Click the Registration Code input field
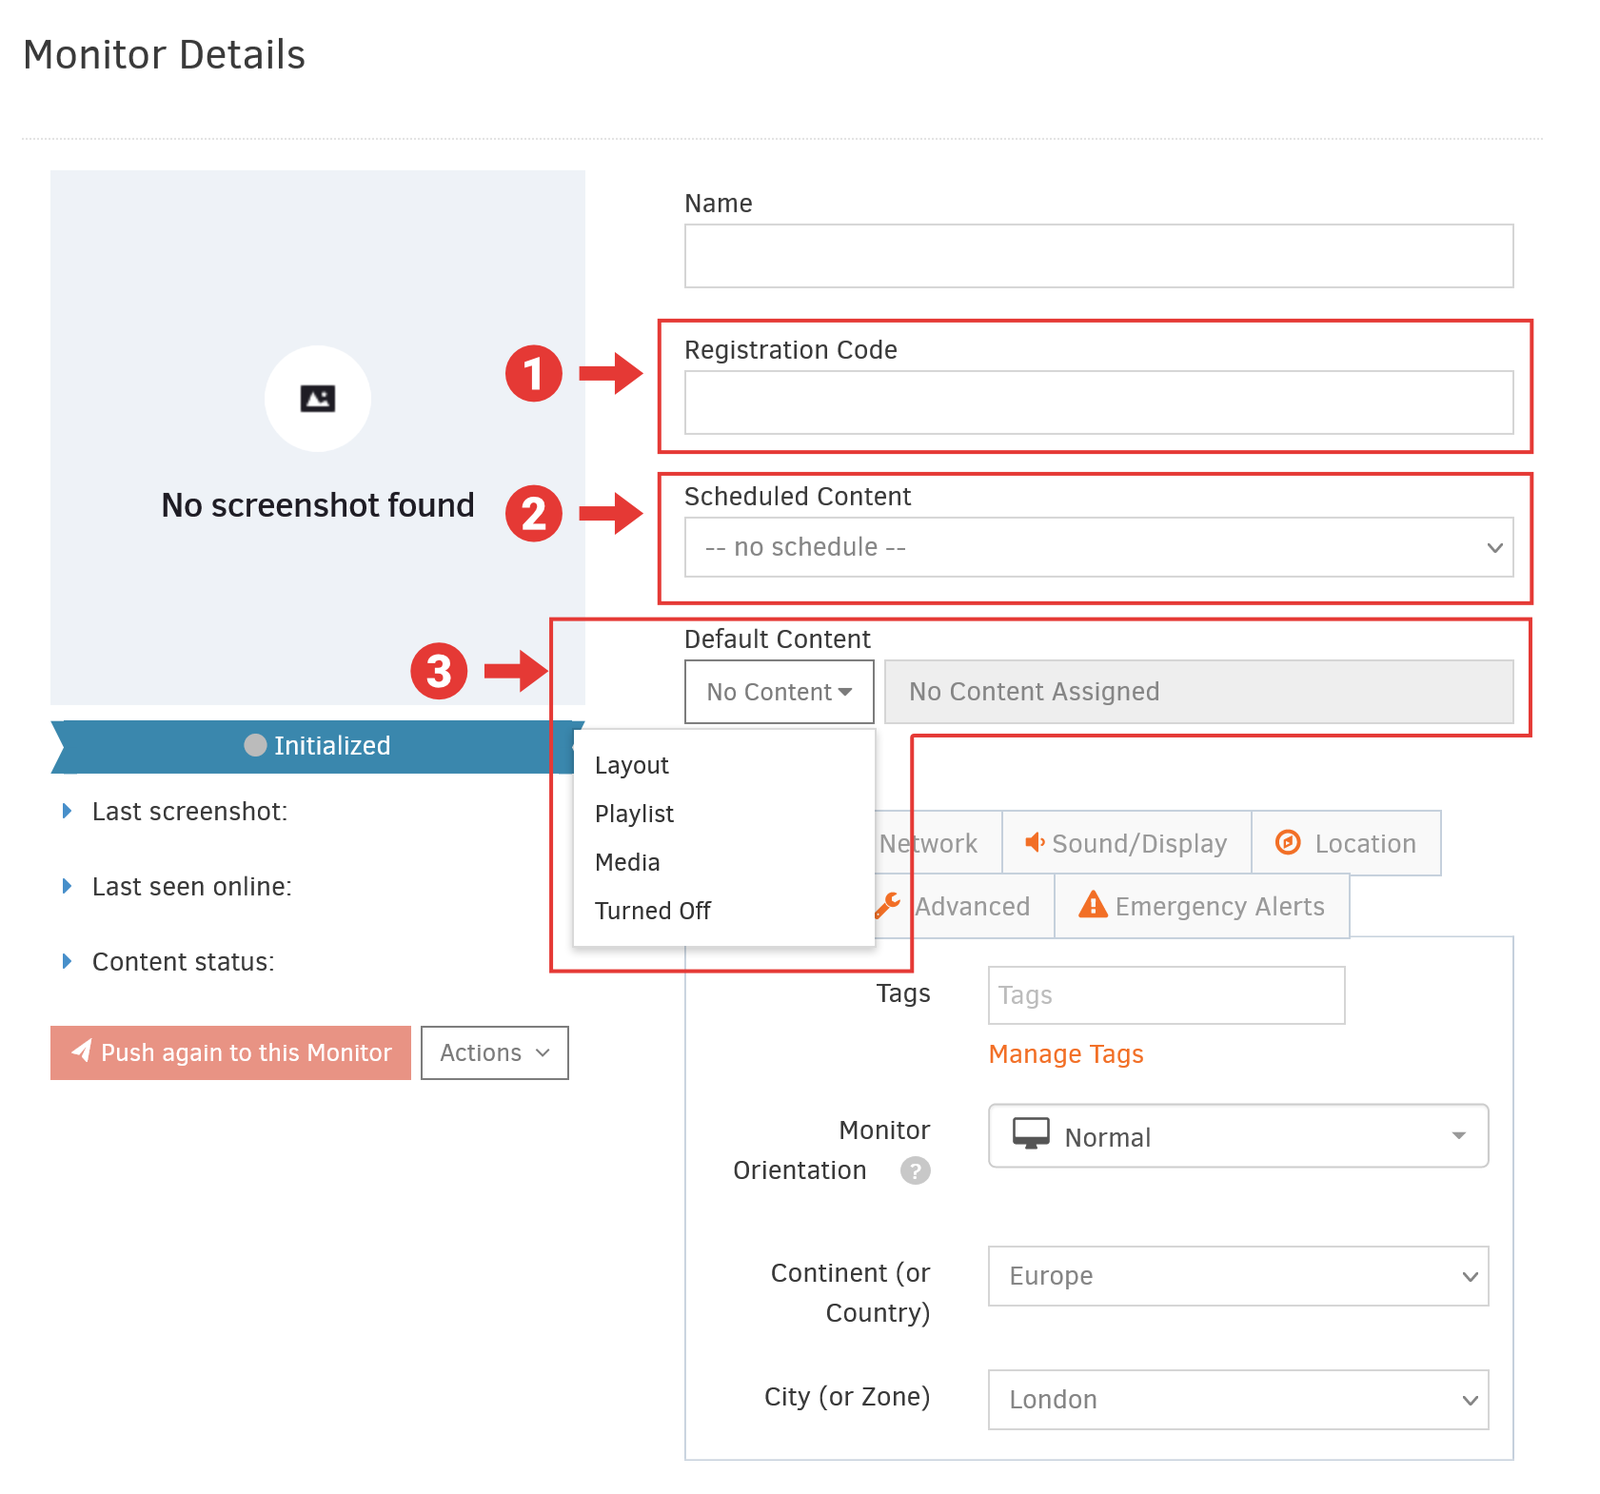Viewport: 1600px width, 1494px height. pyautogui.click(x=1098, y=403)
